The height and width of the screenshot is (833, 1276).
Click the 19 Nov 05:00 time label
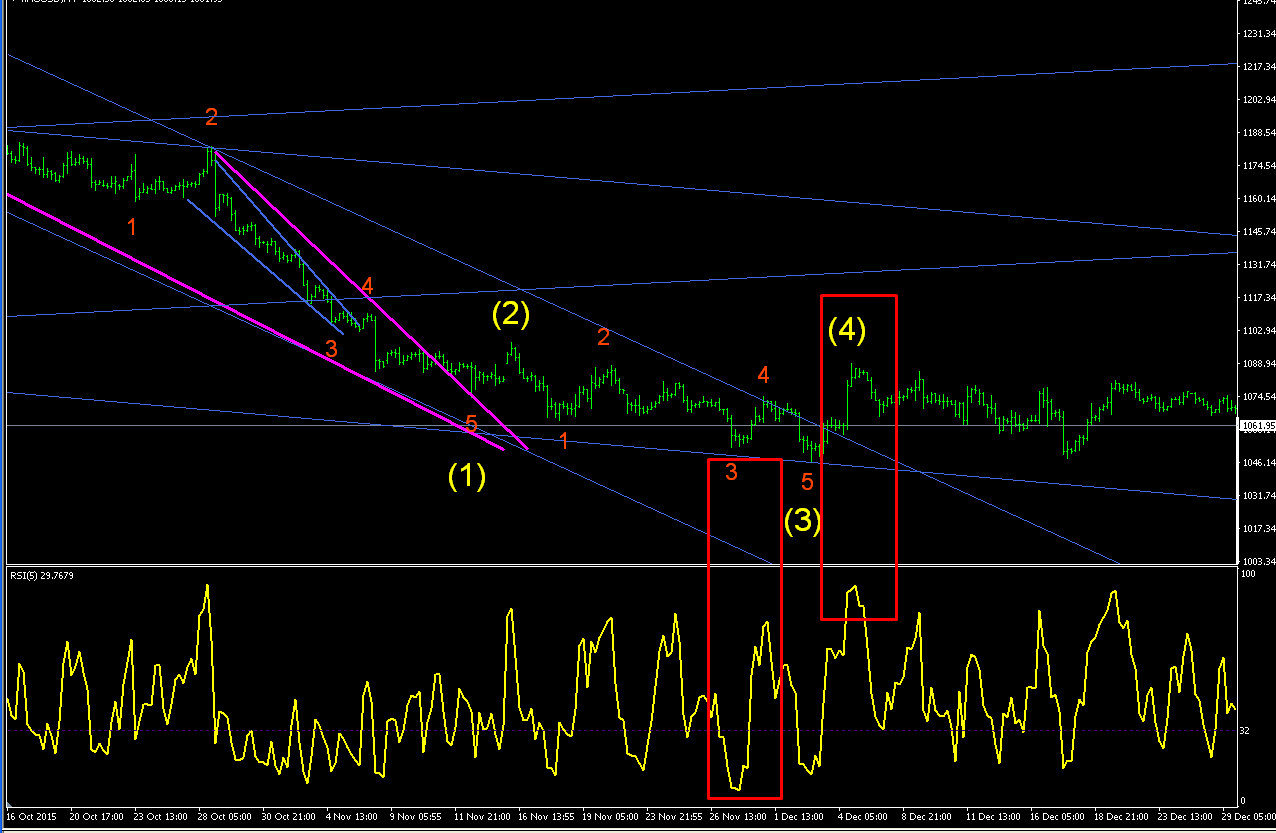pyautogui.click(x=611, y=817)
